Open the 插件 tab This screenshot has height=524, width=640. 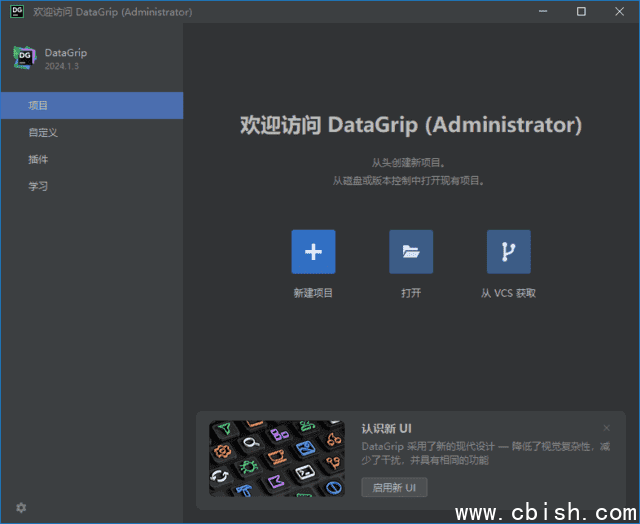(x=92, y=160)
